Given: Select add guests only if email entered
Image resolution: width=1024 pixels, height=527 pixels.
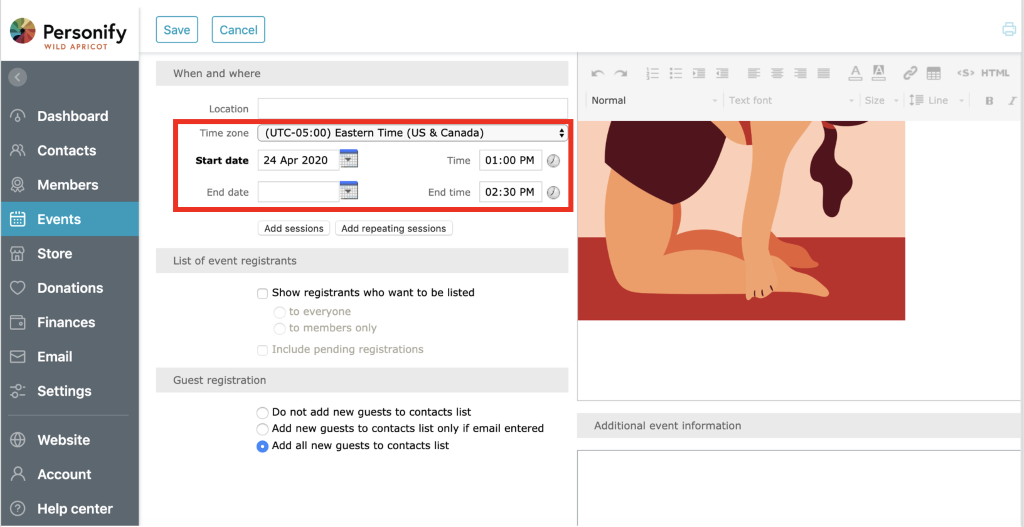Looking at the screenshot, I should (263, 429).
